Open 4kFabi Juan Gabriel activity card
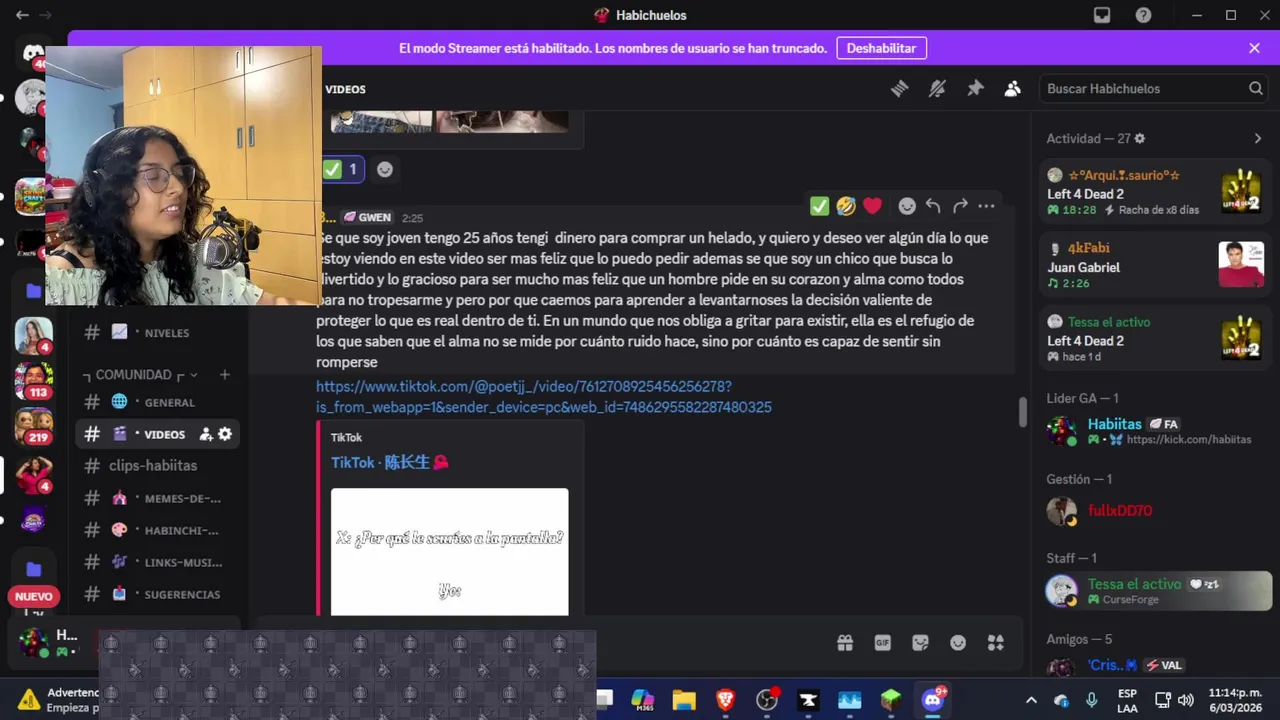Viewport: 1280px width, 720px height. [1155, 265]
